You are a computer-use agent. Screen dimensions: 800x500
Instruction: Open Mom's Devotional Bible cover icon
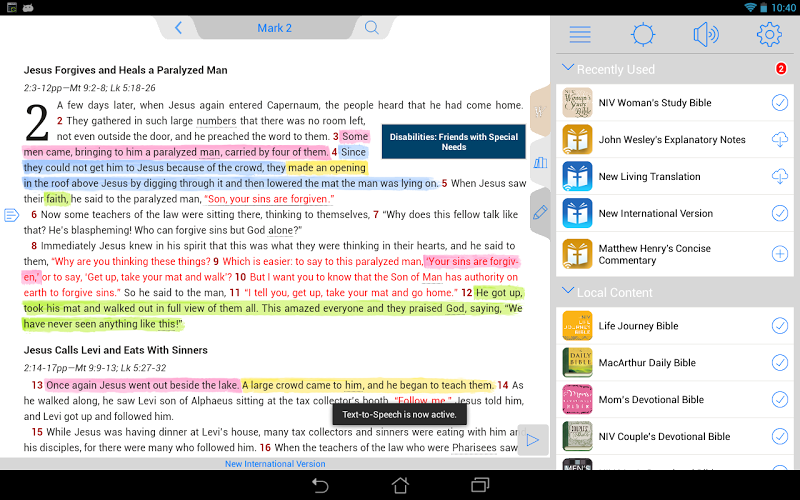coord(577,399)
